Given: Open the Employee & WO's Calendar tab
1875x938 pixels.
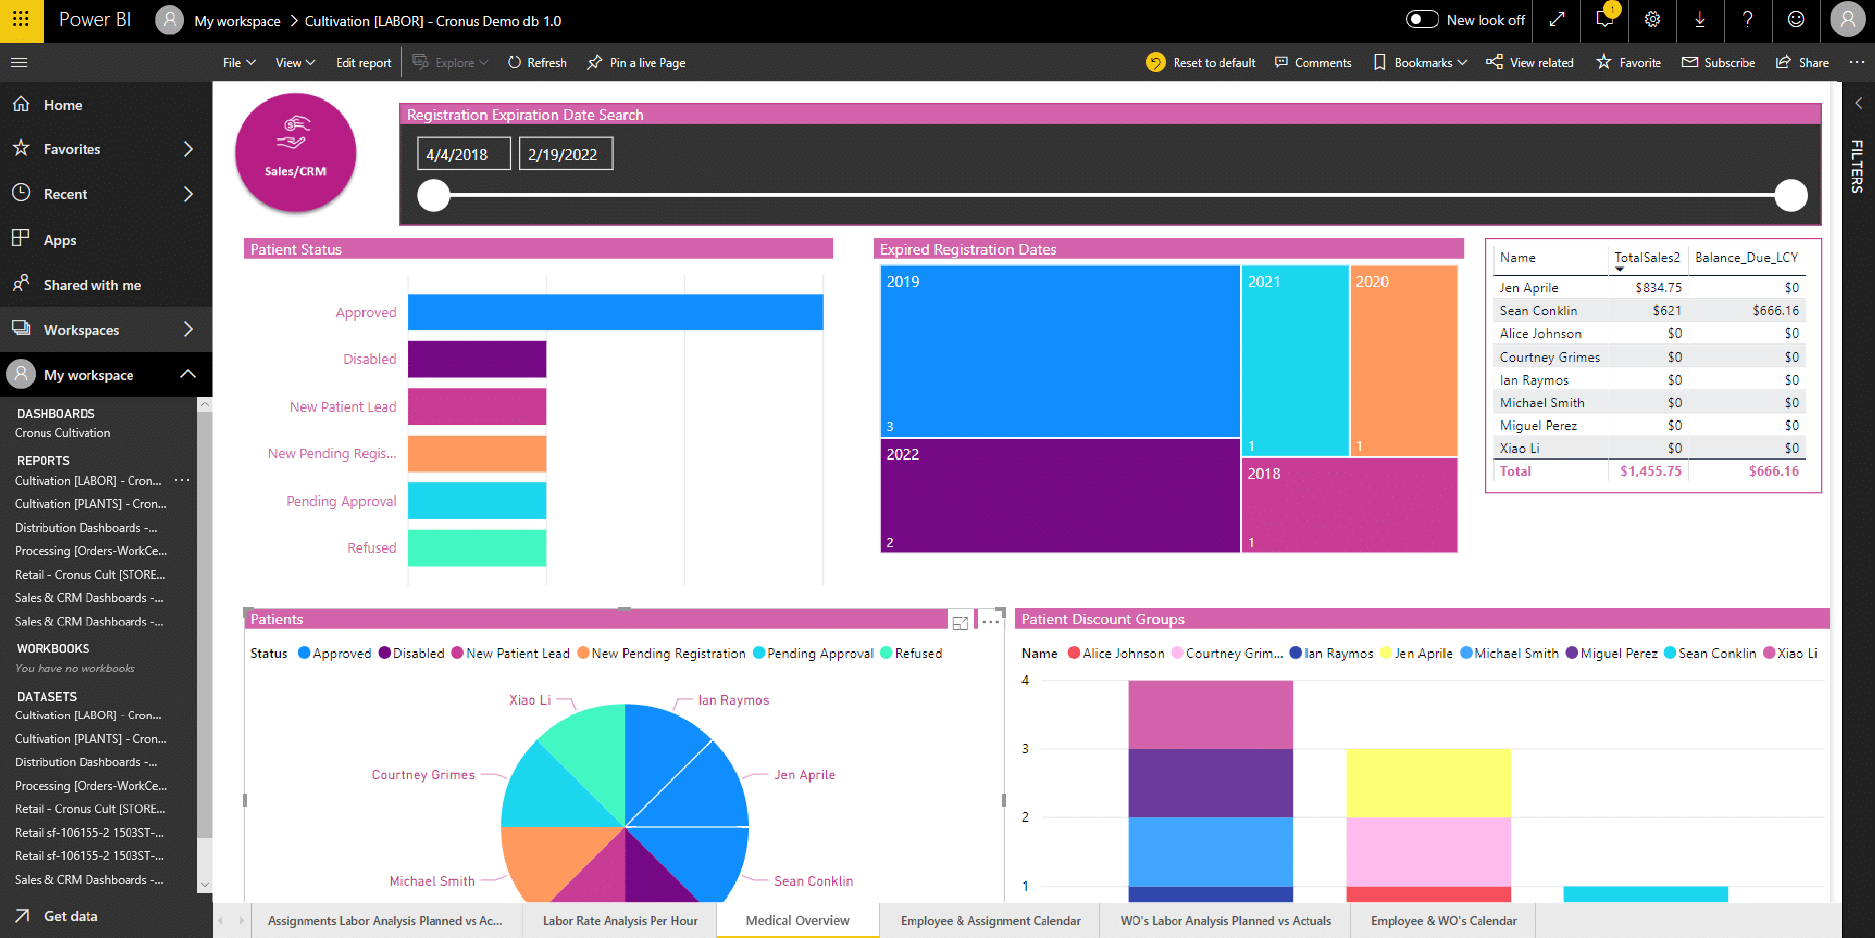Looking at the screenshot, I should pyautogui.click(x=1442, y=920).
